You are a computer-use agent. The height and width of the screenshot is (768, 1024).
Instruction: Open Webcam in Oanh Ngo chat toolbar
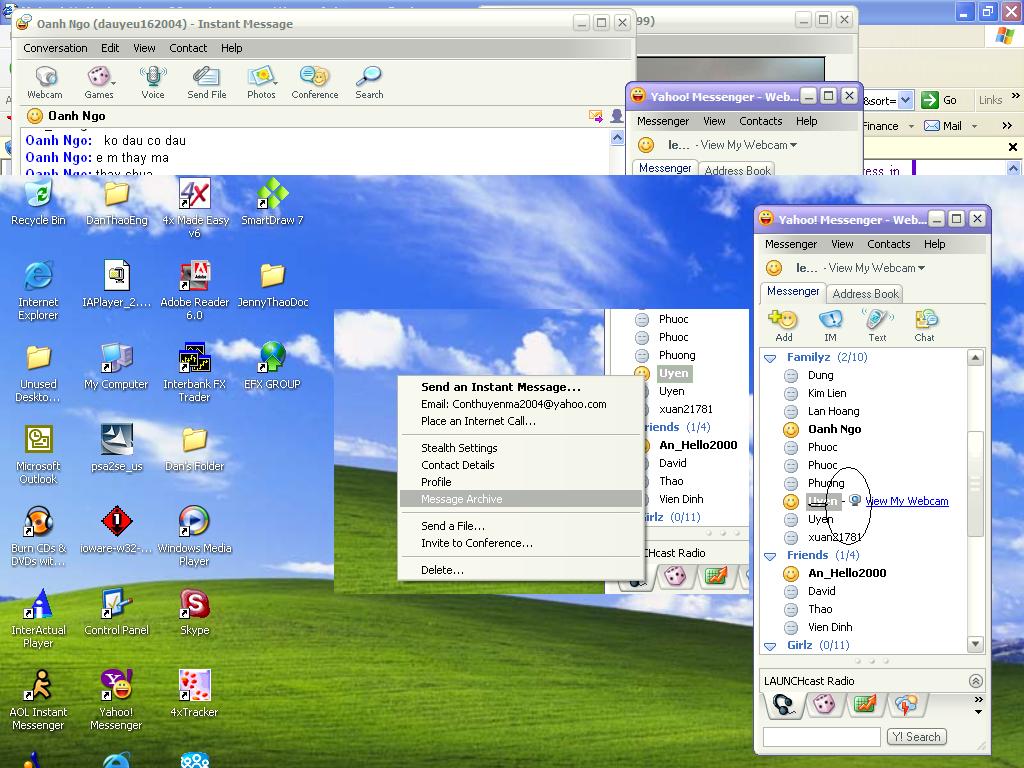[x=45, y=82]
